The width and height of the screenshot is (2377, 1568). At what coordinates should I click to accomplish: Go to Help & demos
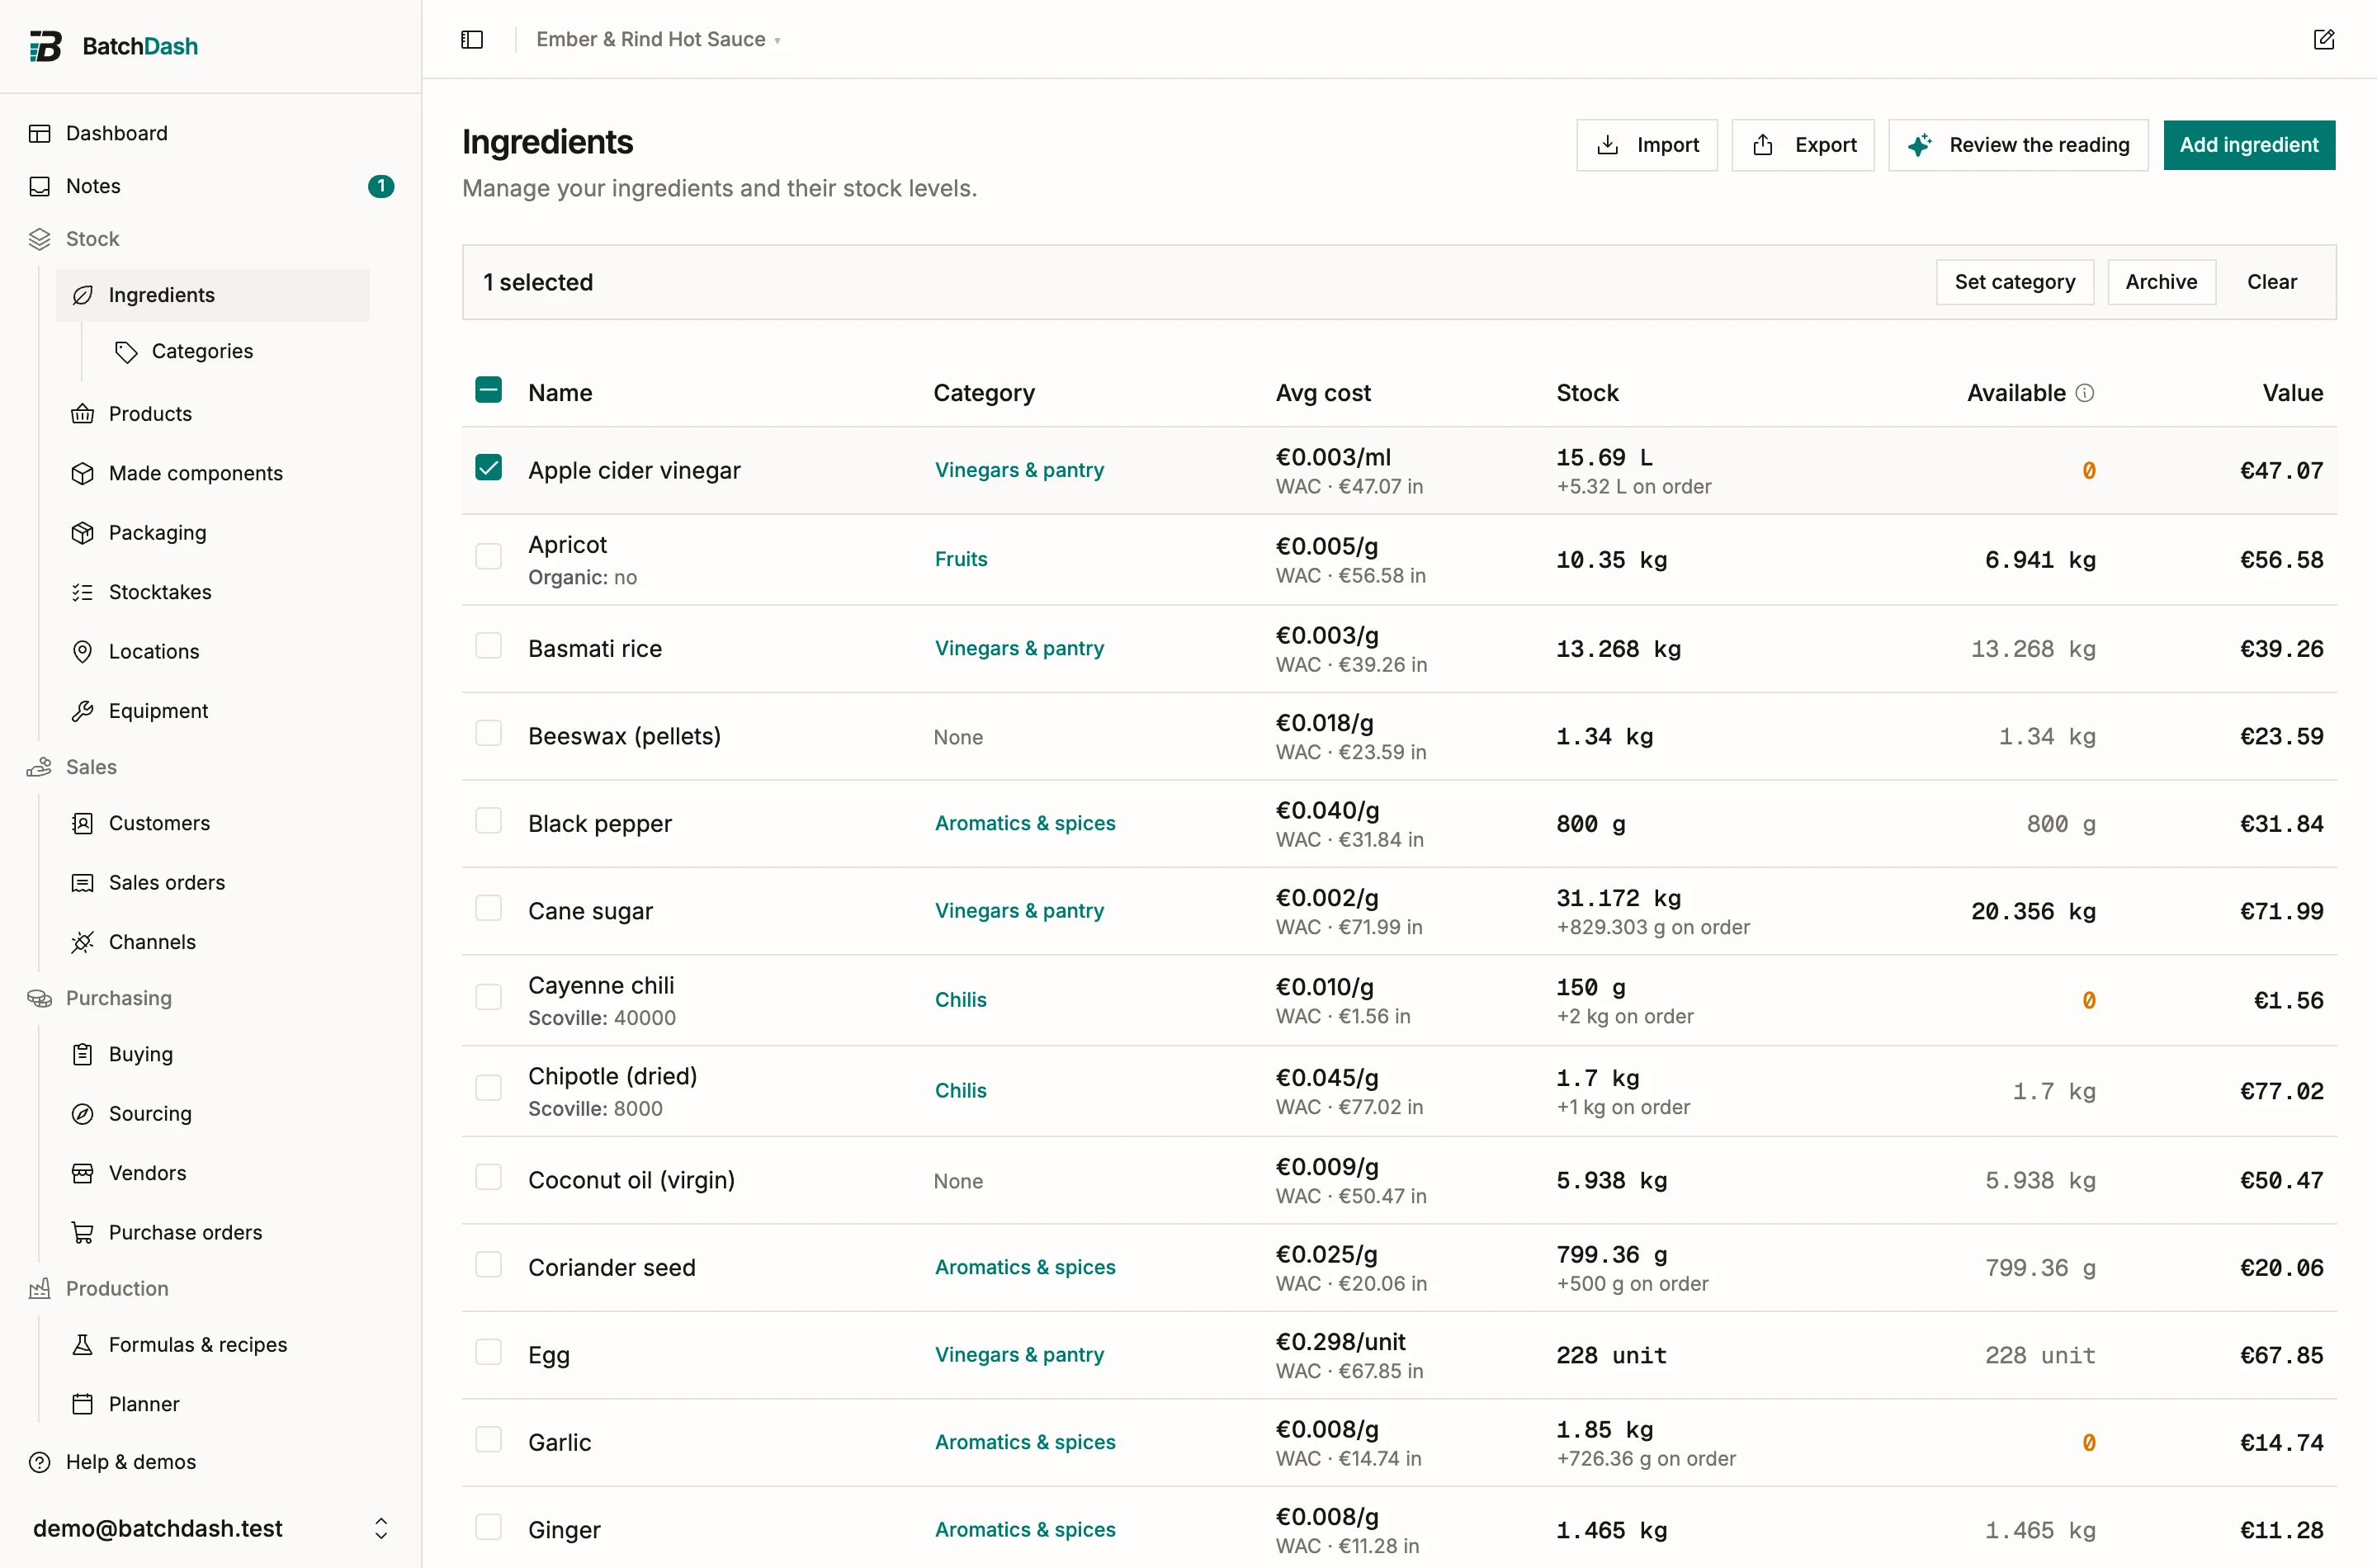[x=130, y=1462]
